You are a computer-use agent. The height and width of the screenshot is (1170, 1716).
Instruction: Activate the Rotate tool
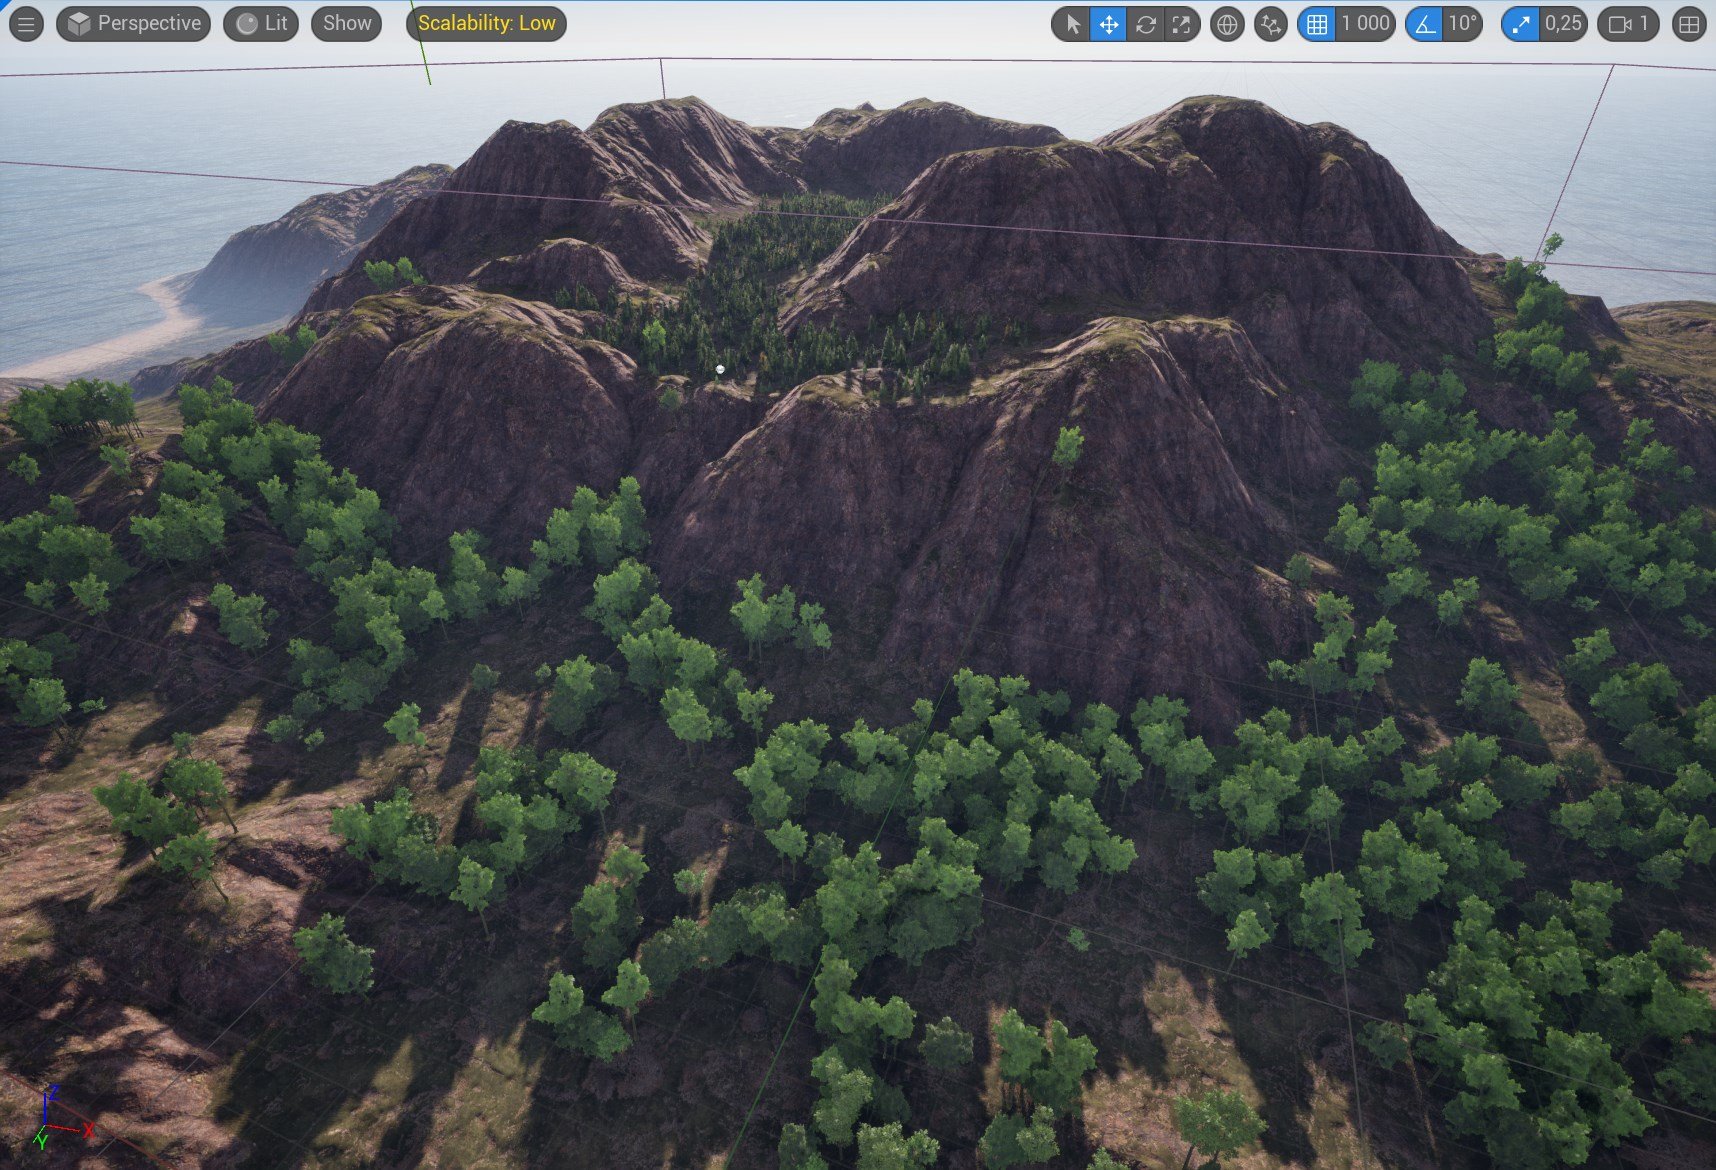coord(1145,24)
